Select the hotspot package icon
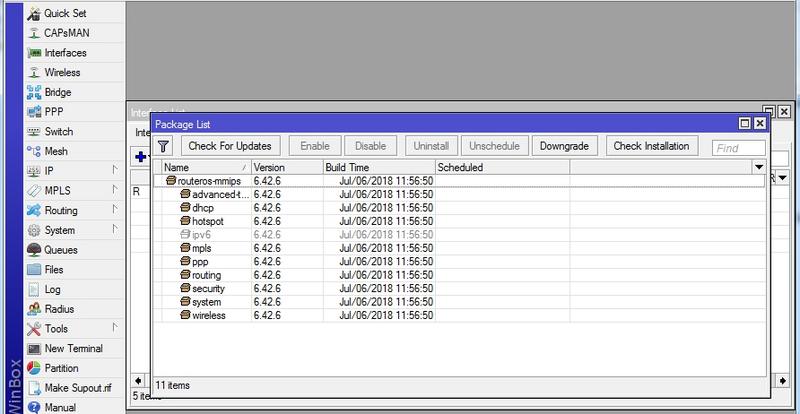Screen dimensions: 800x414 [x=185, y=221]
